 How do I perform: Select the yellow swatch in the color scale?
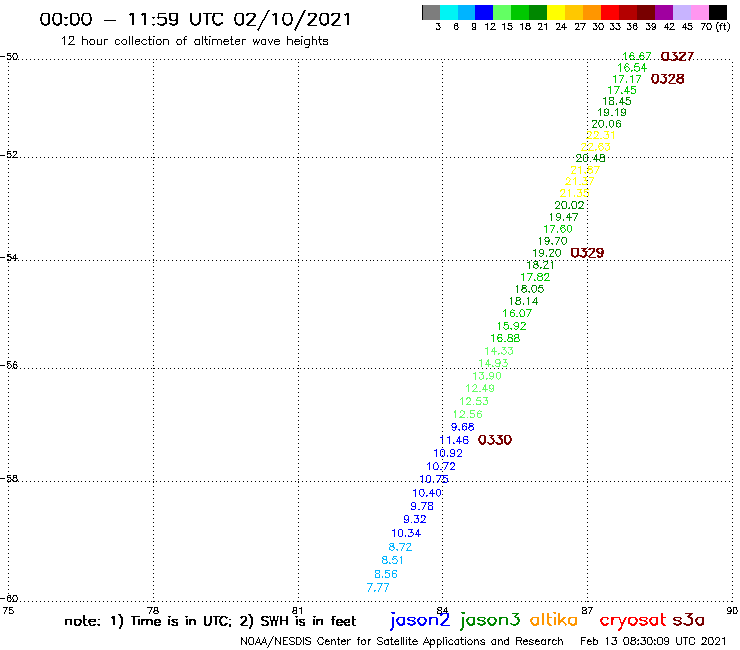(x=556, y=12)
